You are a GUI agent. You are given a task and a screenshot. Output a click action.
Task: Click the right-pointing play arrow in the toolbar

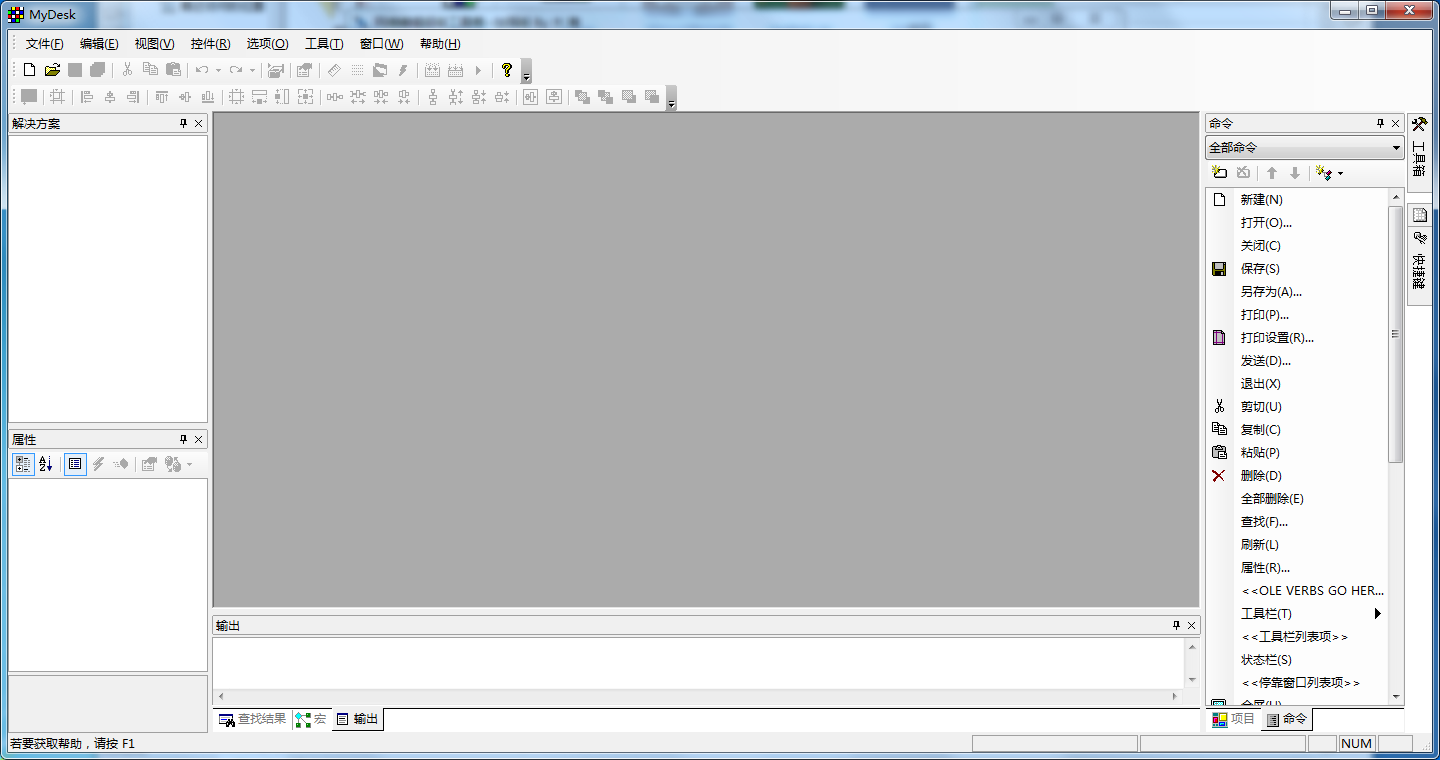click(478, 70)
